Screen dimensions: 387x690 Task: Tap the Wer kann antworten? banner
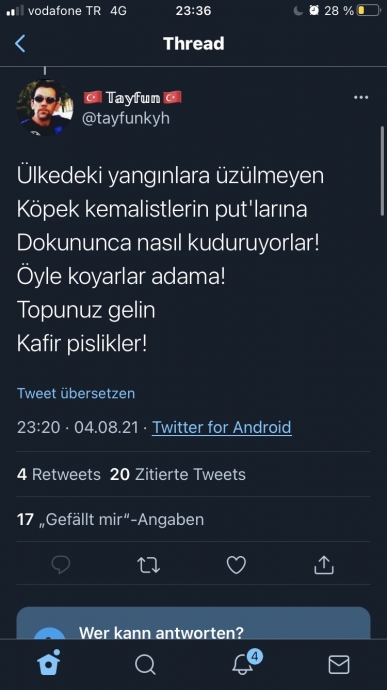pos(193,623)
